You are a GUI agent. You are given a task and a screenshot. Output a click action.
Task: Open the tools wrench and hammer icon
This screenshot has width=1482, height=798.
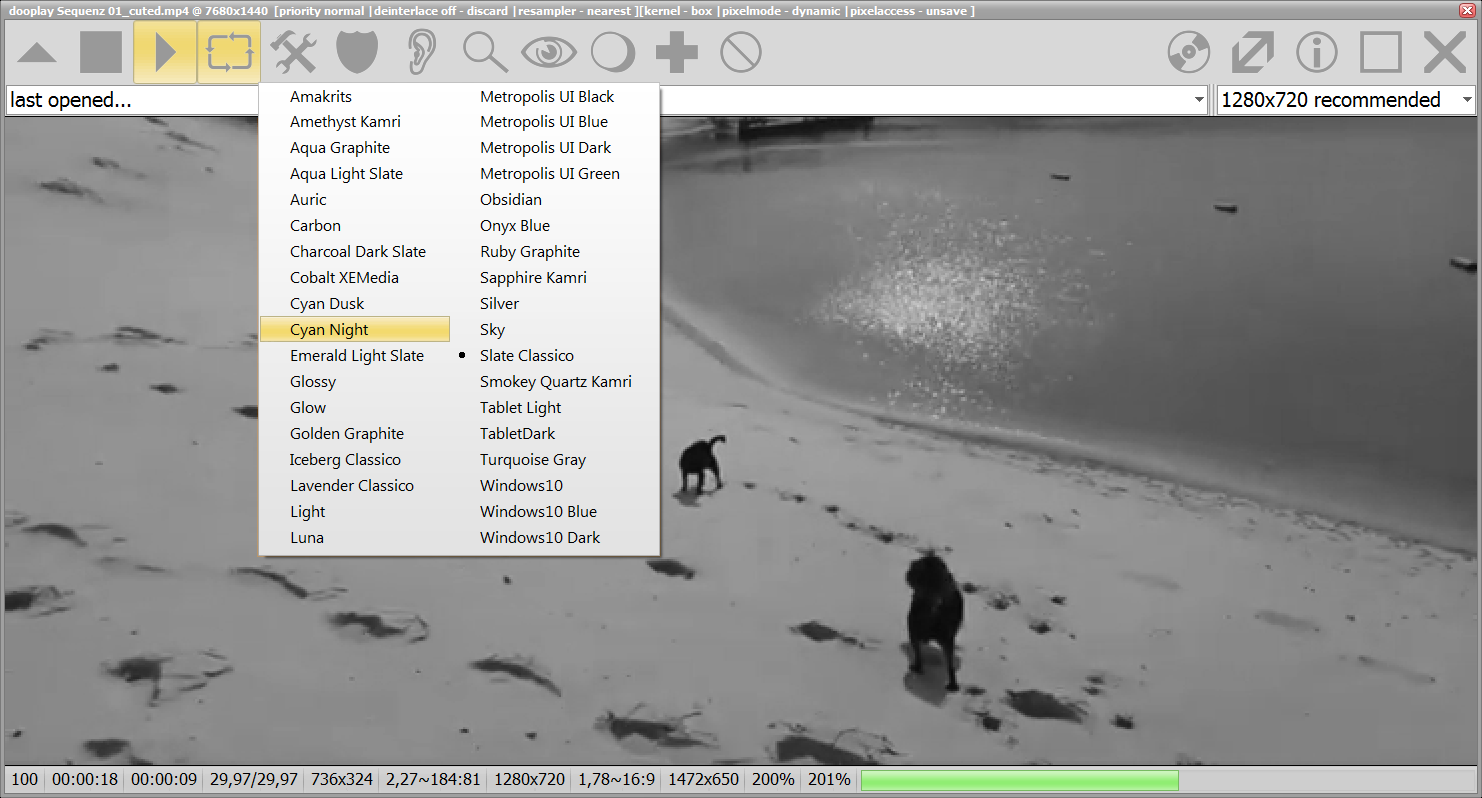293,52
